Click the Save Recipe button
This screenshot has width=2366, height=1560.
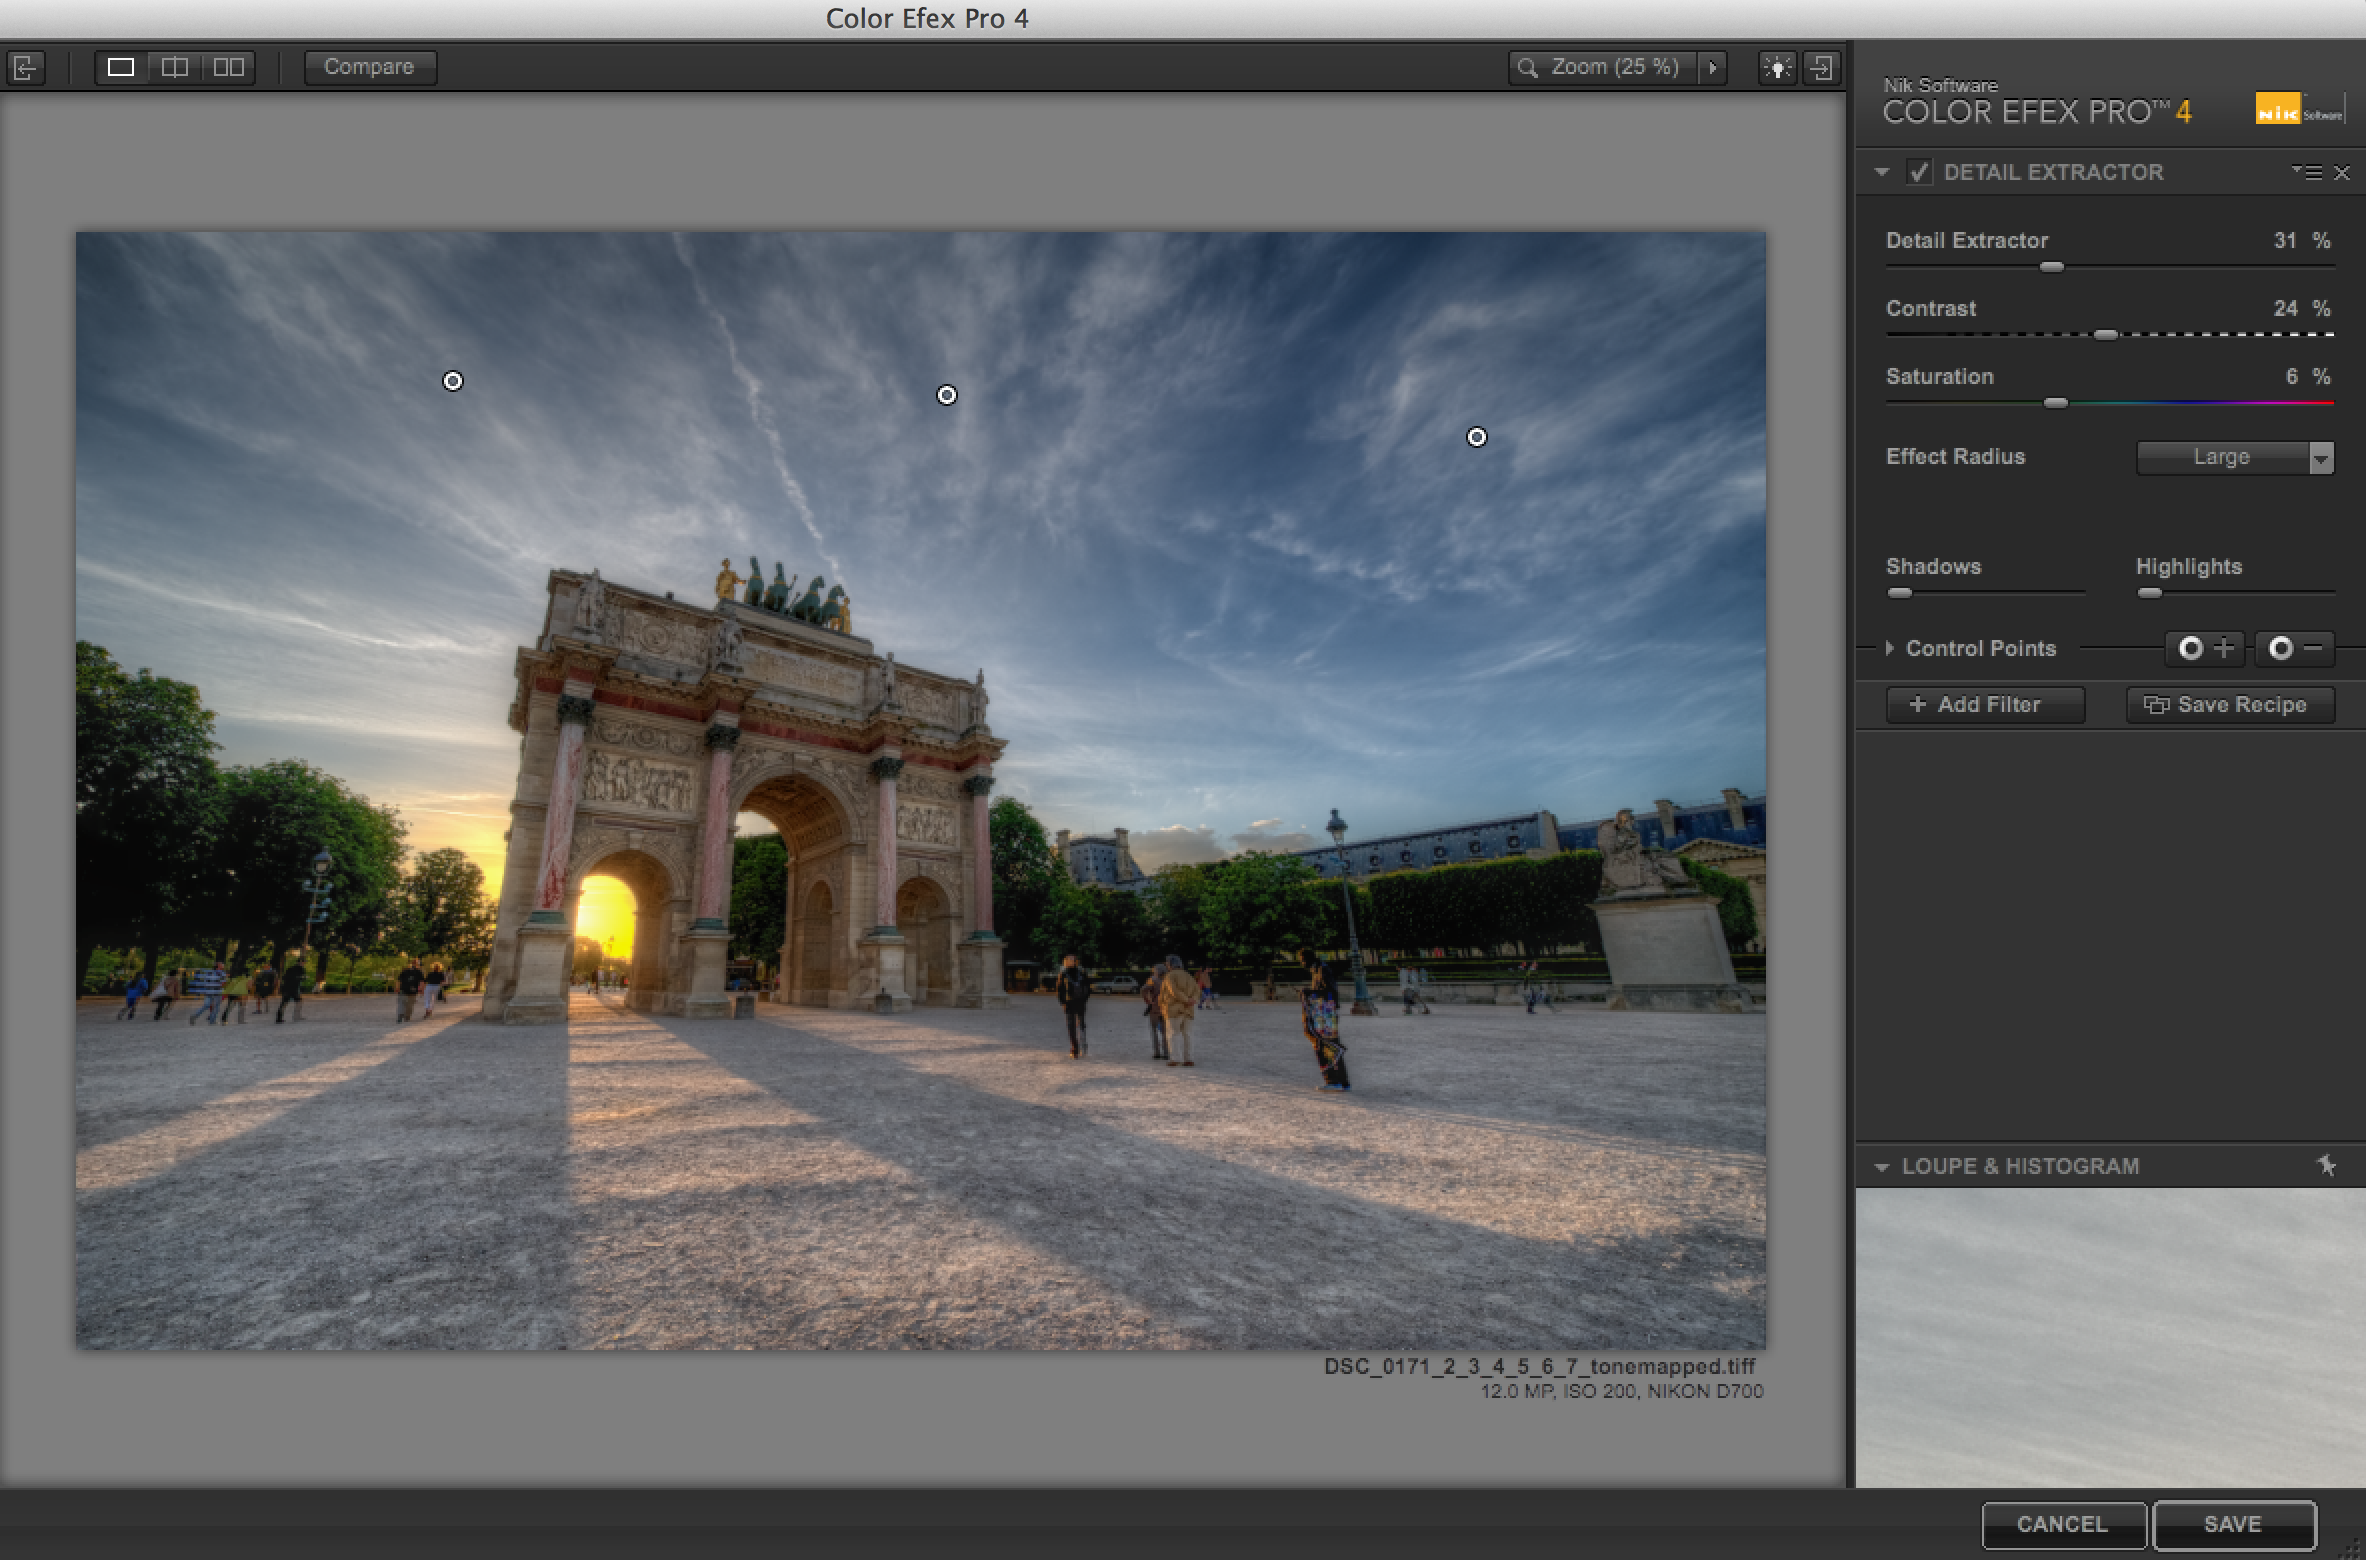[x=2230, y=704]
